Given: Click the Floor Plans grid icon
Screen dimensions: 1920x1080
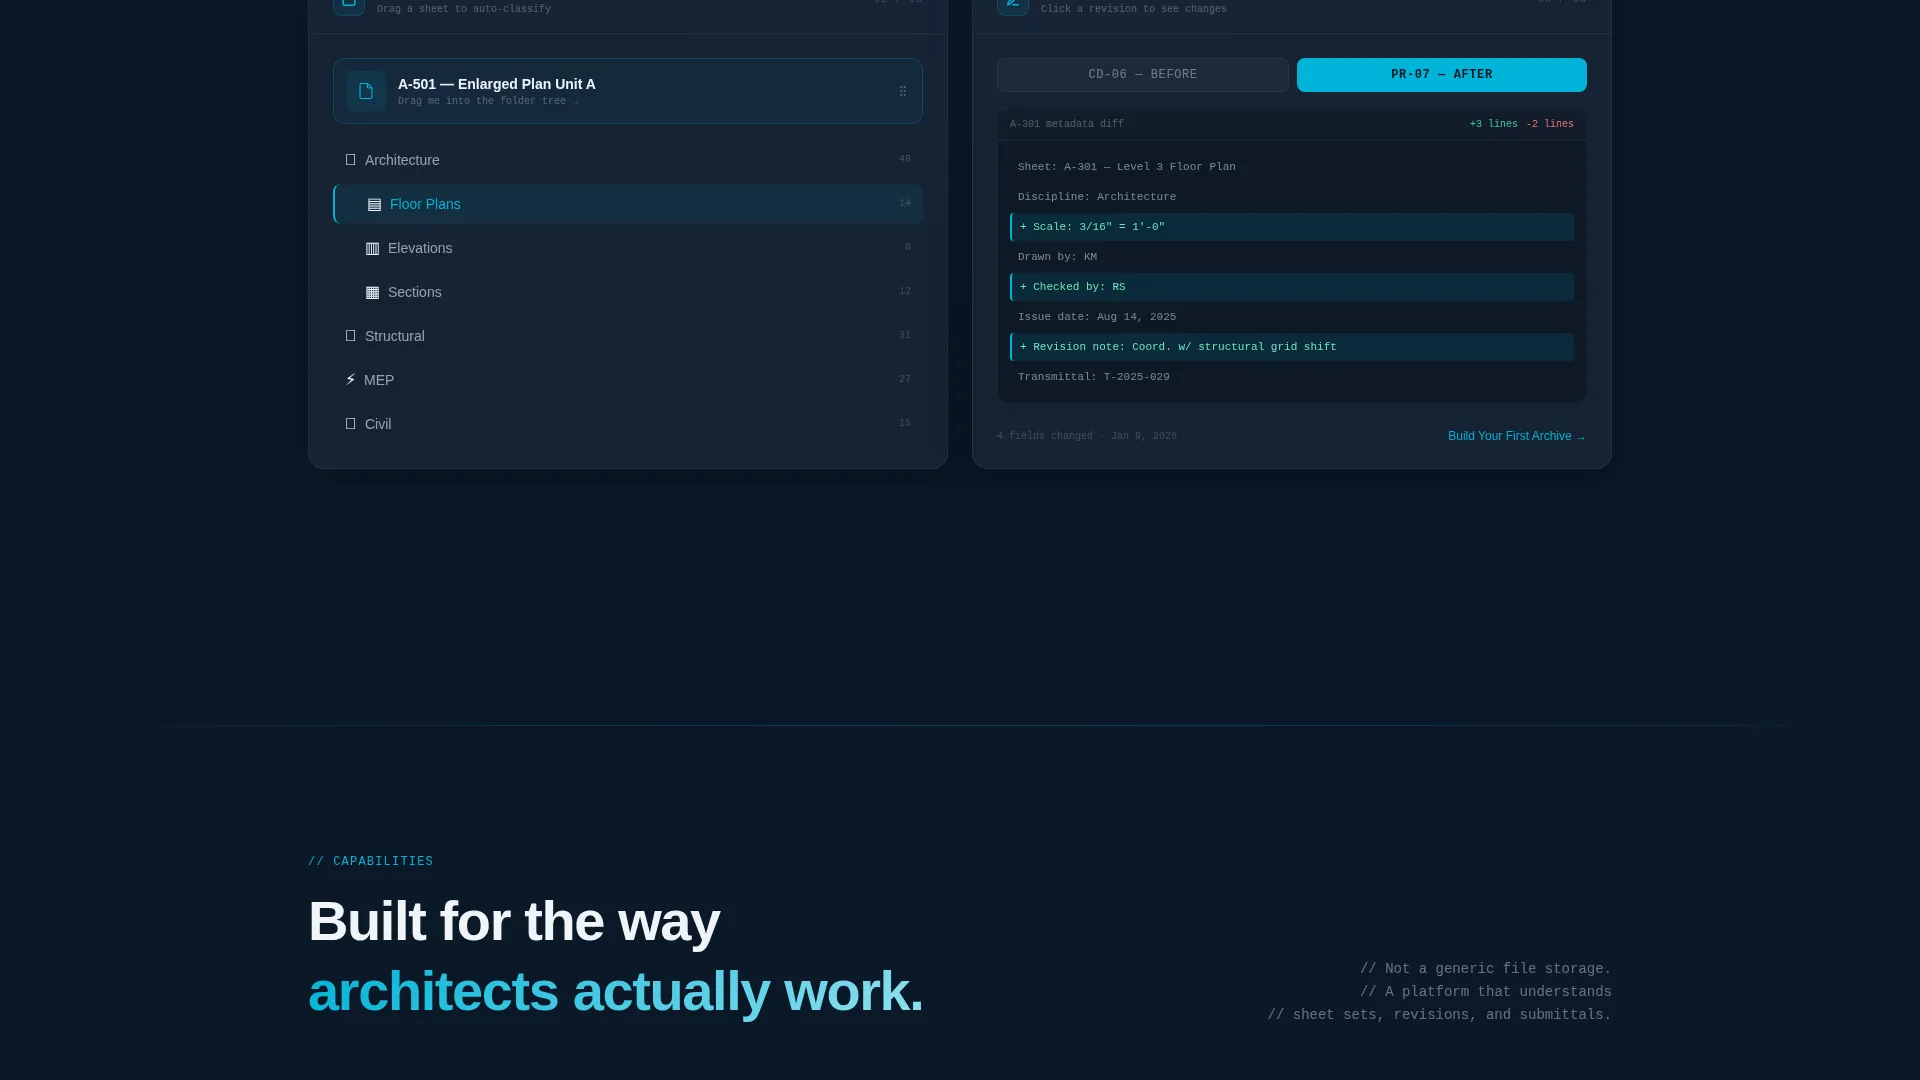Looking at the screenshot, I should (x=374, y=204).
